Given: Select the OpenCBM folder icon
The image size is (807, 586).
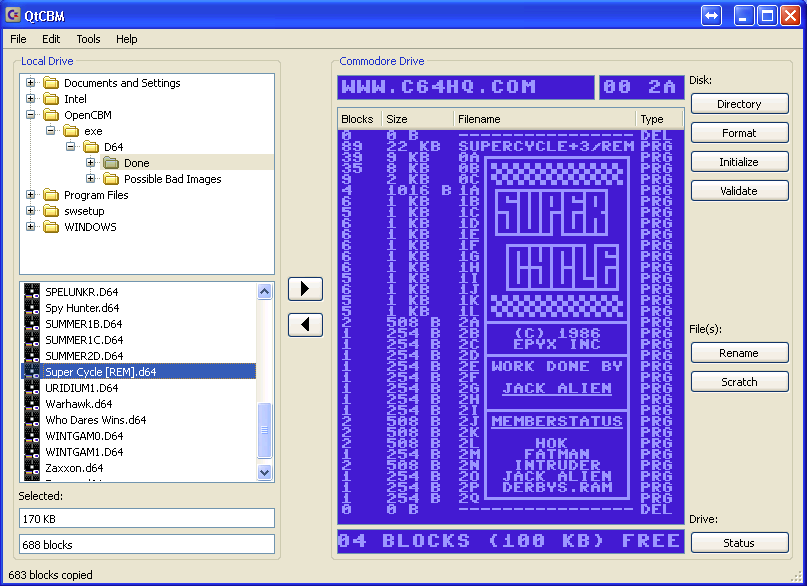Looking at the screenshot, I should click(51, 115).
